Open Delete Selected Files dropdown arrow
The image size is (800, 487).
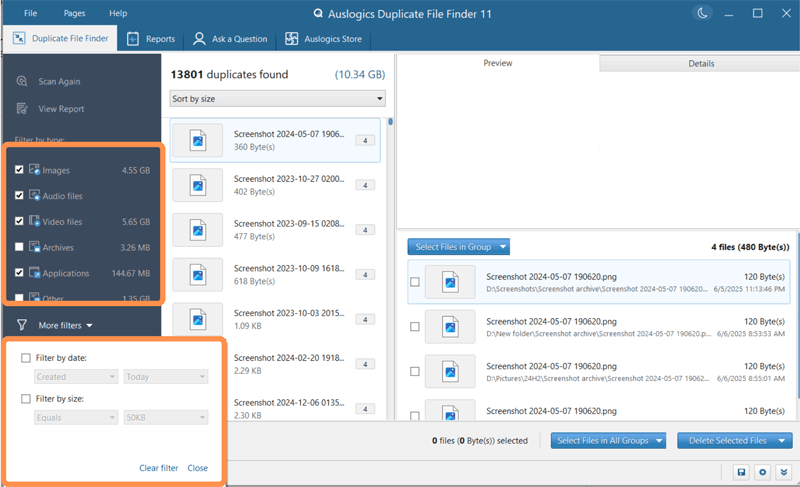[x=782, y=441]
